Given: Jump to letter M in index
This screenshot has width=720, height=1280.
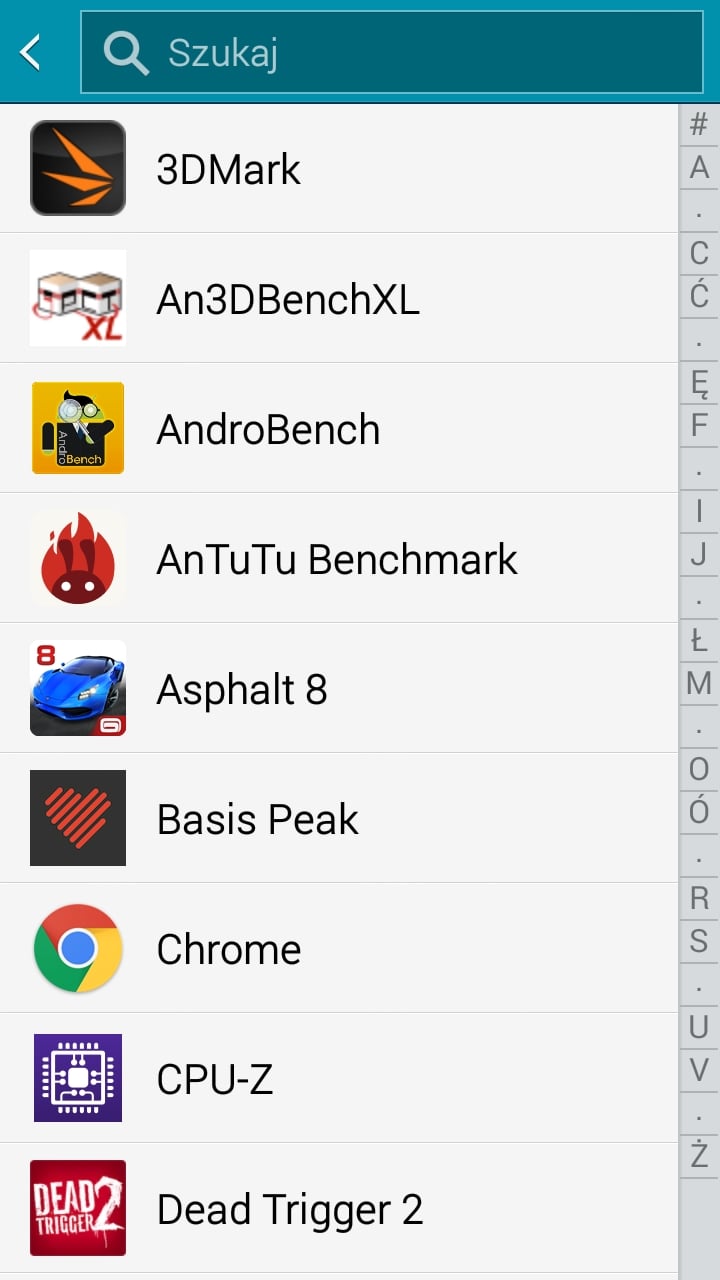Looking at the screenshot, I should [699, 684].
